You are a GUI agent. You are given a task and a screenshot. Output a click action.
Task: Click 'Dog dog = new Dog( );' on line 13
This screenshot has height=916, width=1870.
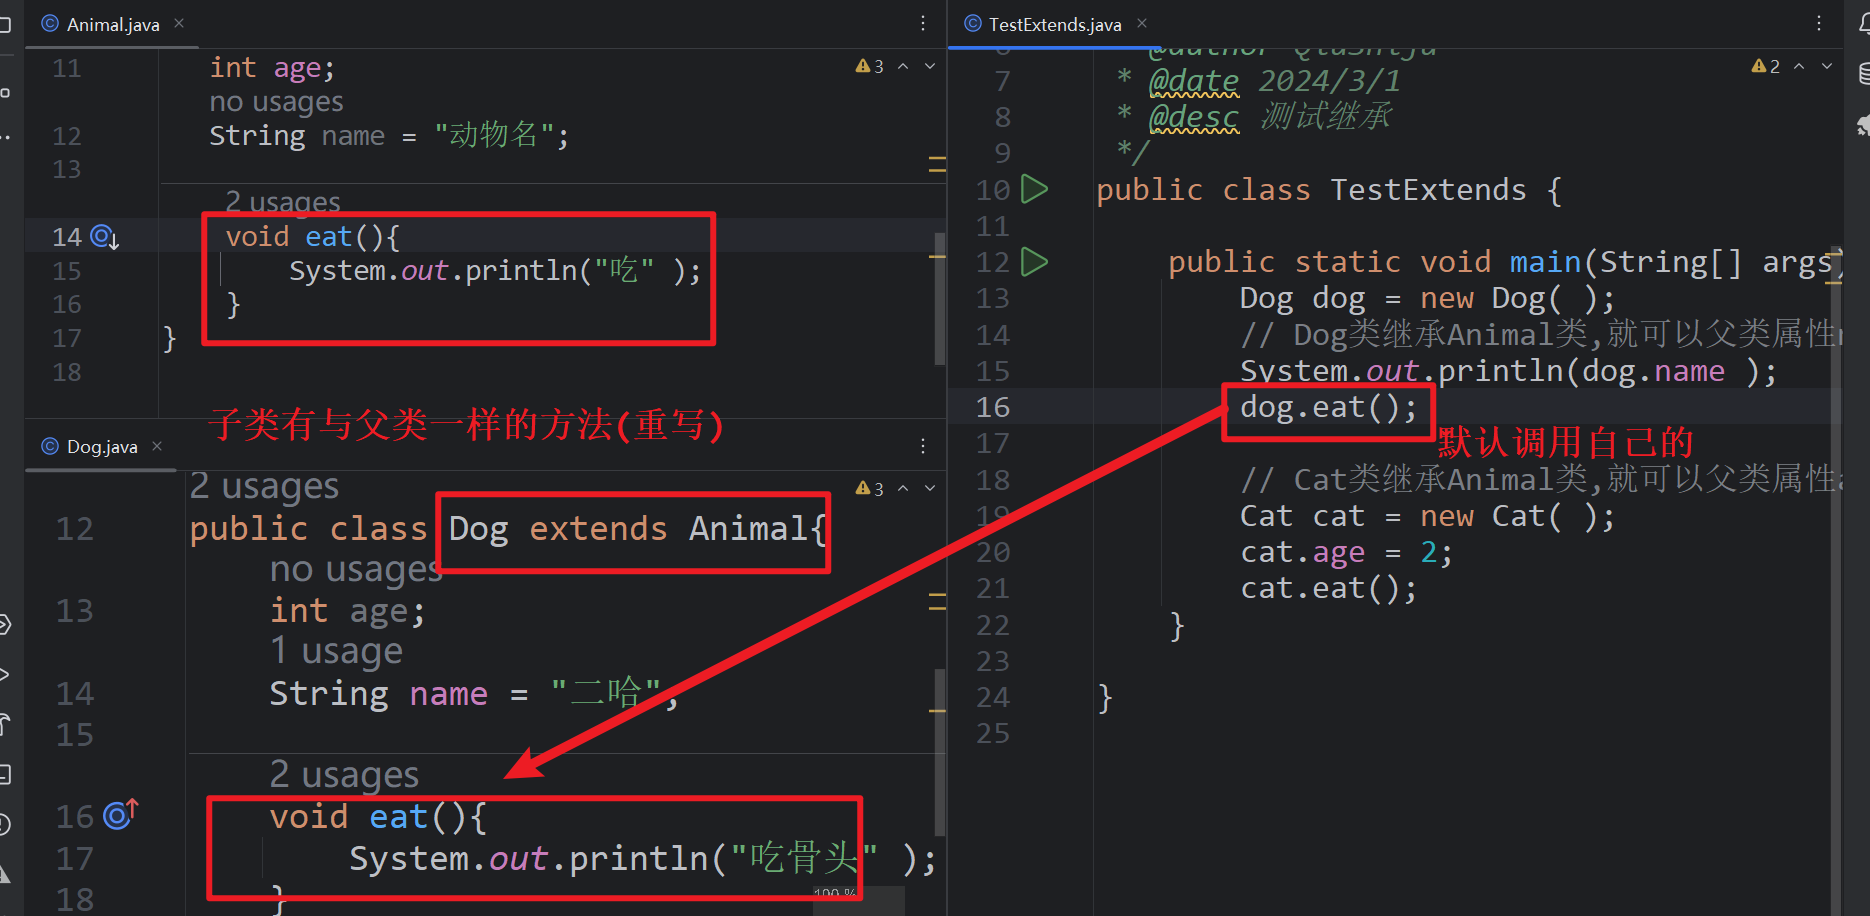(1427, 298)
